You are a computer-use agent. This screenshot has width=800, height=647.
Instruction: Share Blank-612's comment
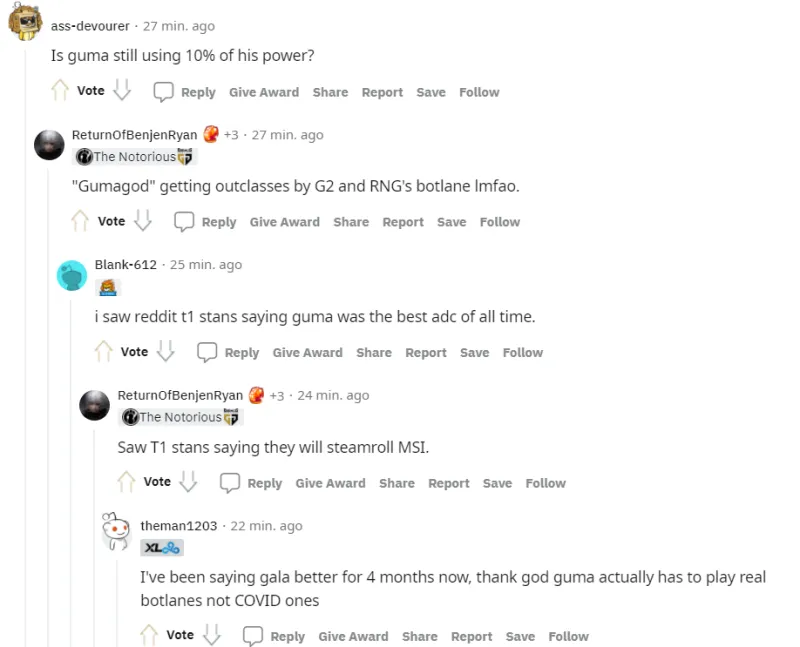(x=374, y=353)
